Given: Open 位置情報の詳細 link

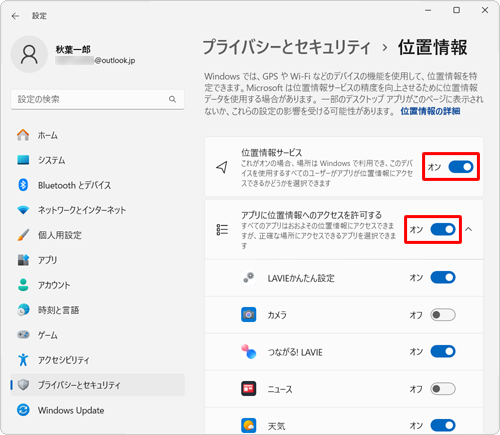Looking at the screenshot, I should [430, 111].
